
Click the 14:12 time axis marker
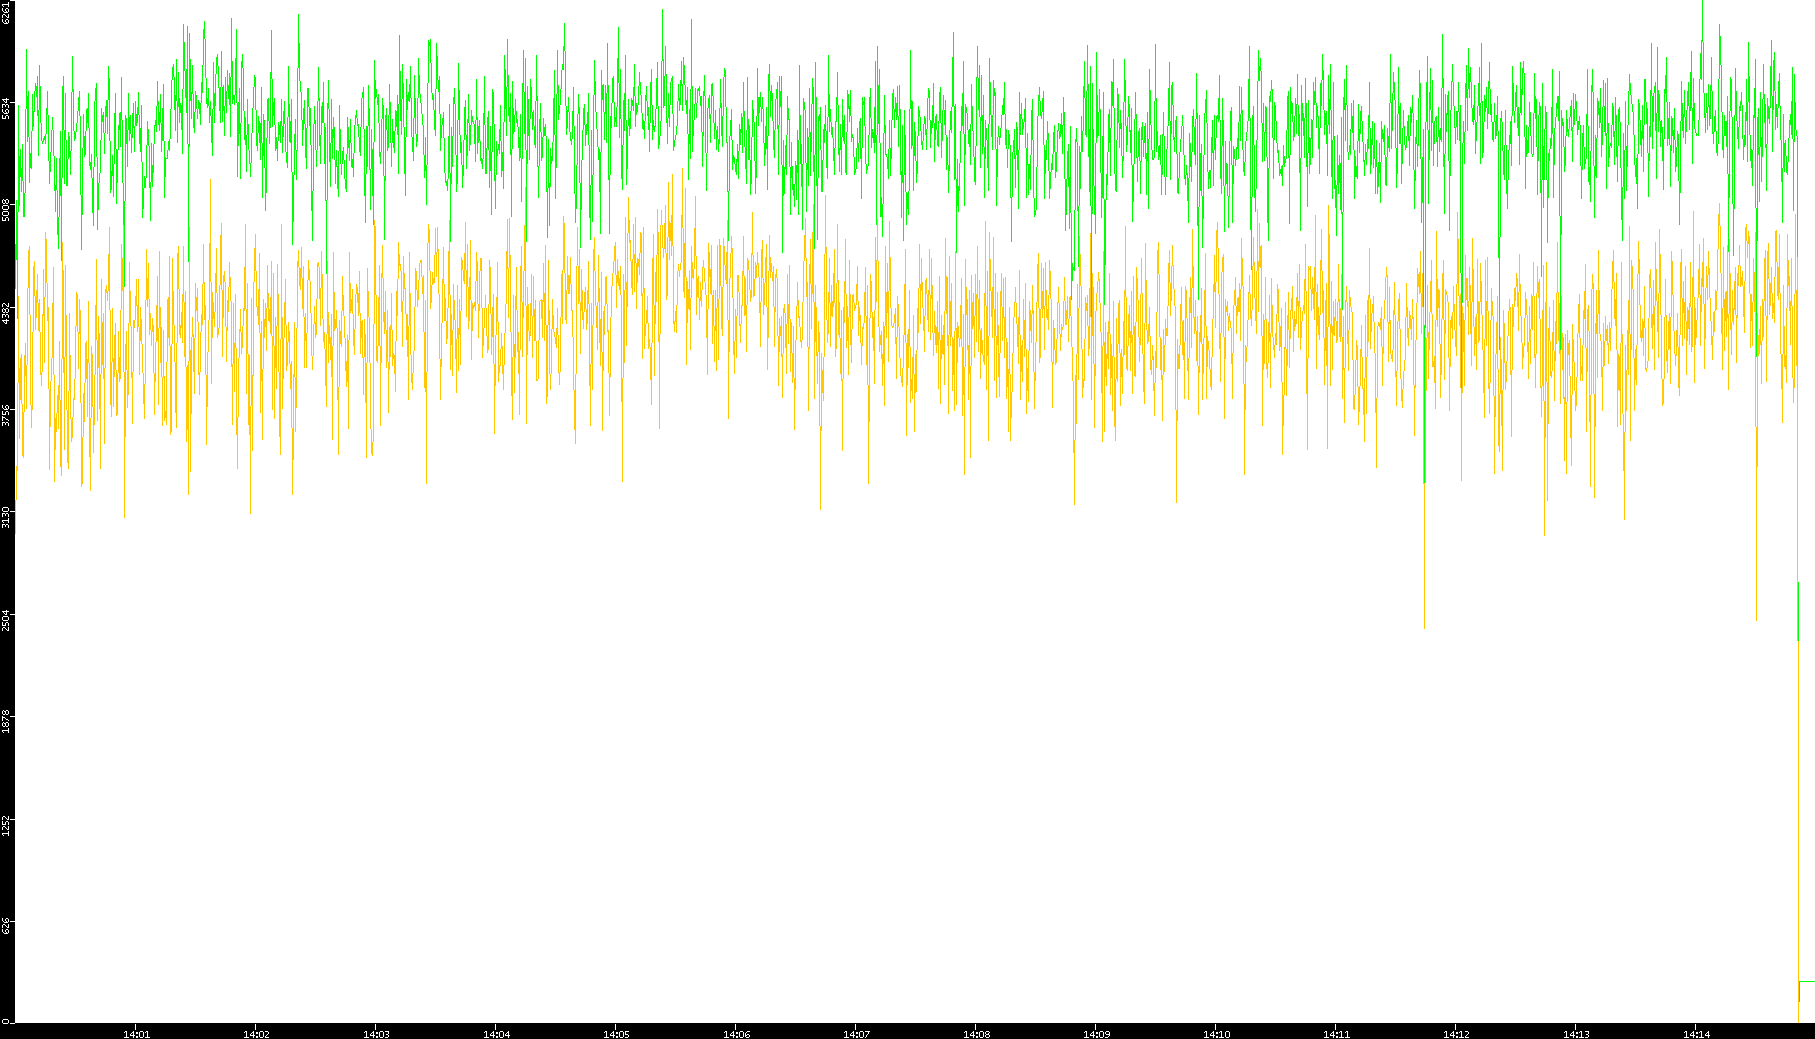pyautogui.click(x=1456, y=1033)
